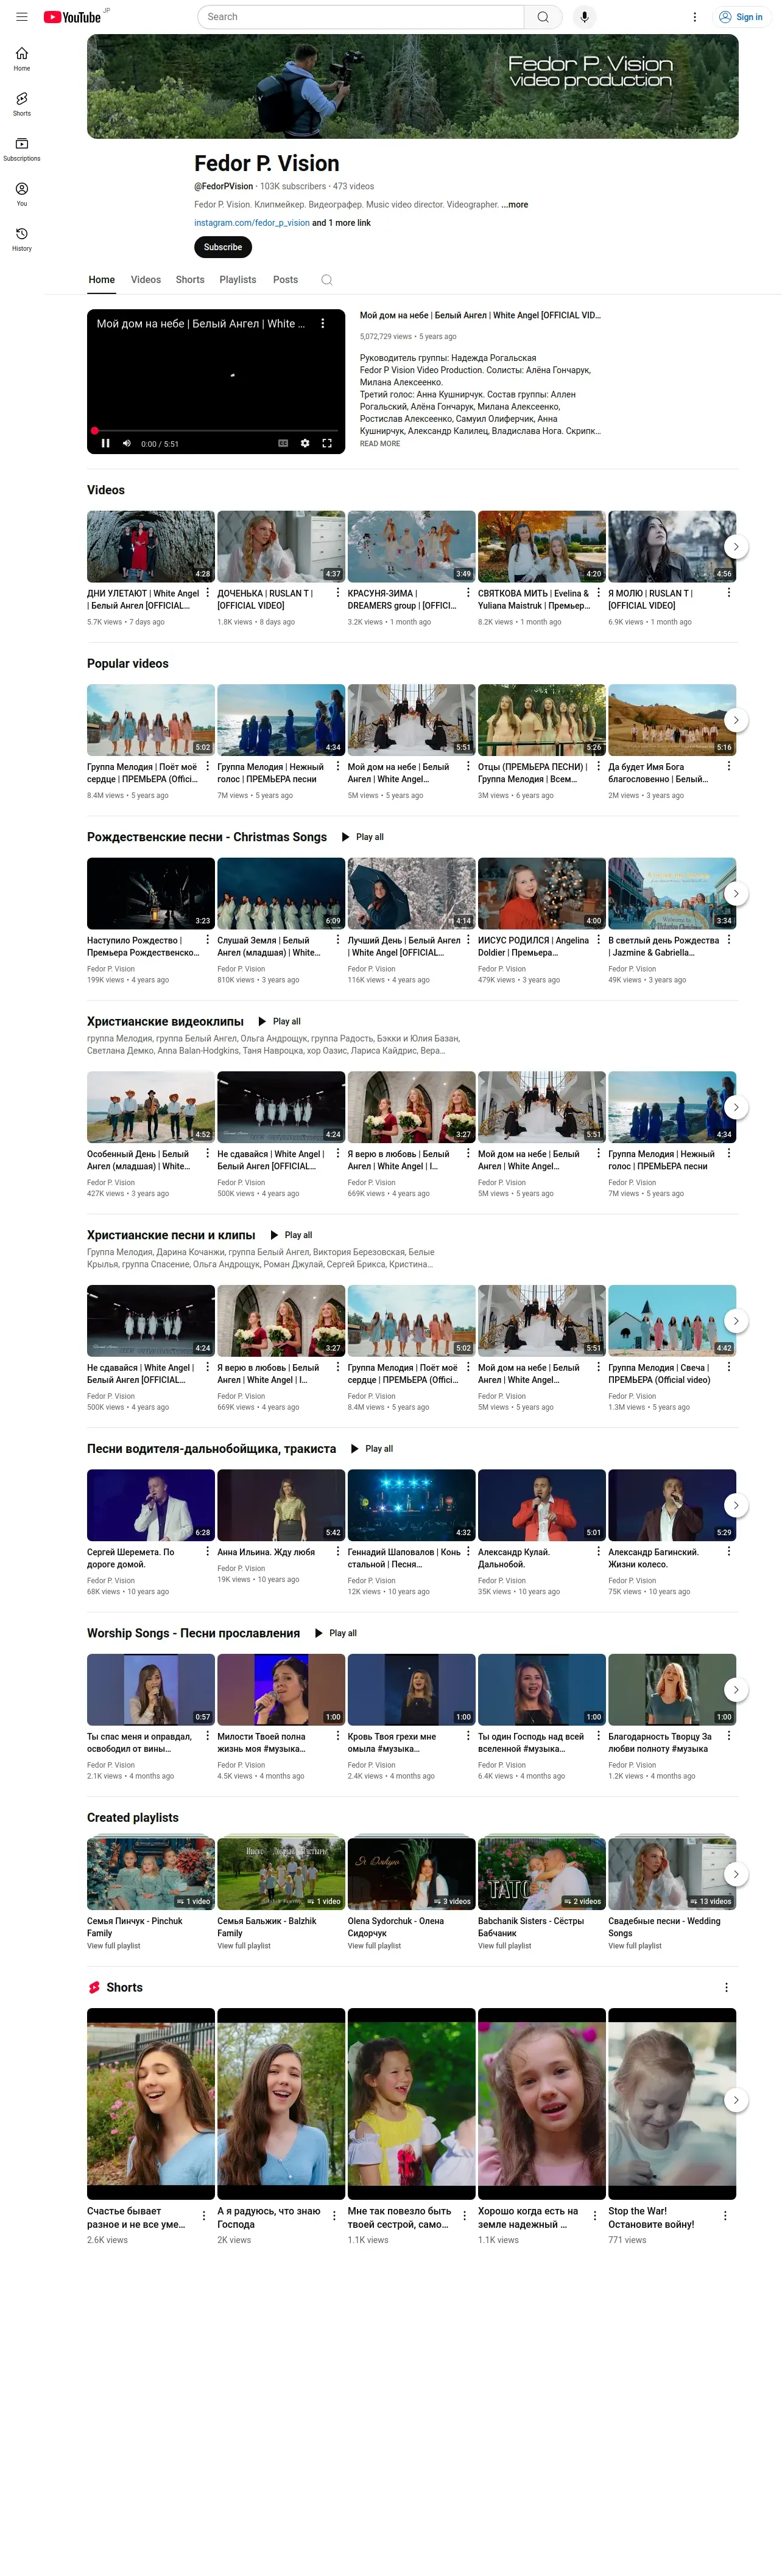Image resolution: width=782 pixels, height=2576 pixels.
Task: View full Babchanik Sisters playlist
Action: (x=505, y=1947)
